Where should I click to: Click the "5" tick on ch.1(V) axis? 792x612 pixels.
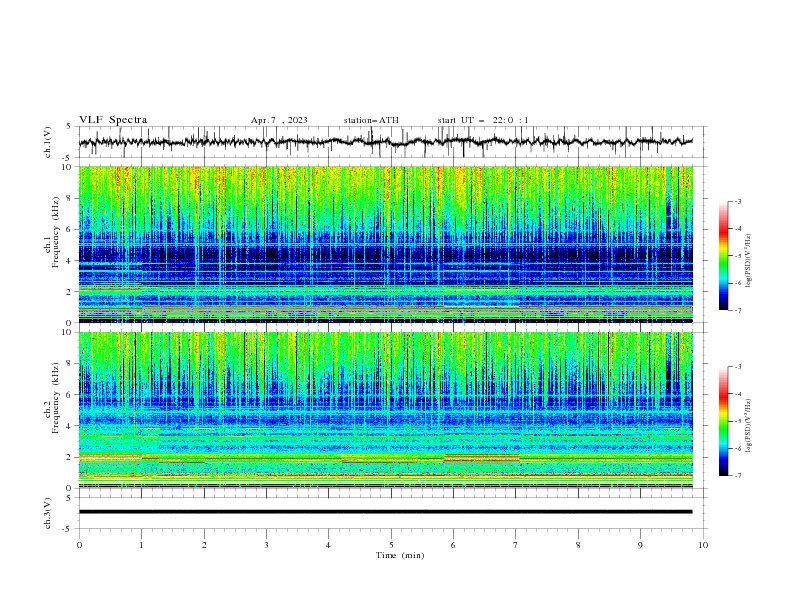(x=69, y=126)
